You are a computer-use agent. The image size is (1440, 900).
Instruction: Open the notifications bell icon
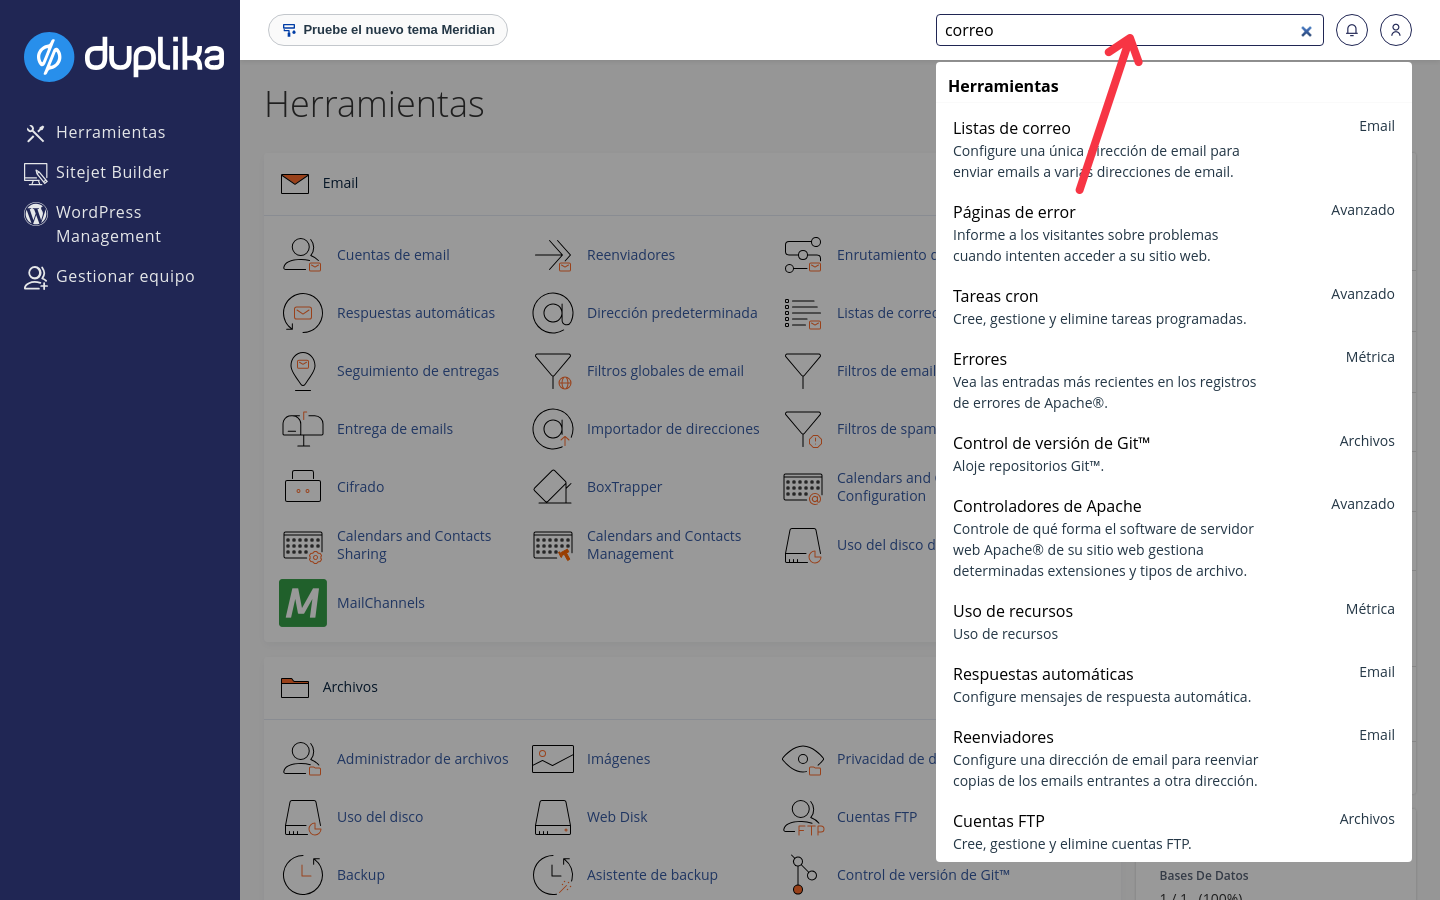click(x=1352, y=30)
